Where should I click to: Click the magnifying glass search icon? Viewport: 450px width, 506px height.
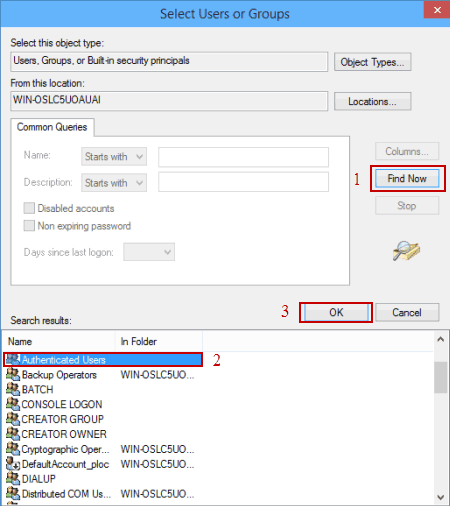(x=406, y=251)
